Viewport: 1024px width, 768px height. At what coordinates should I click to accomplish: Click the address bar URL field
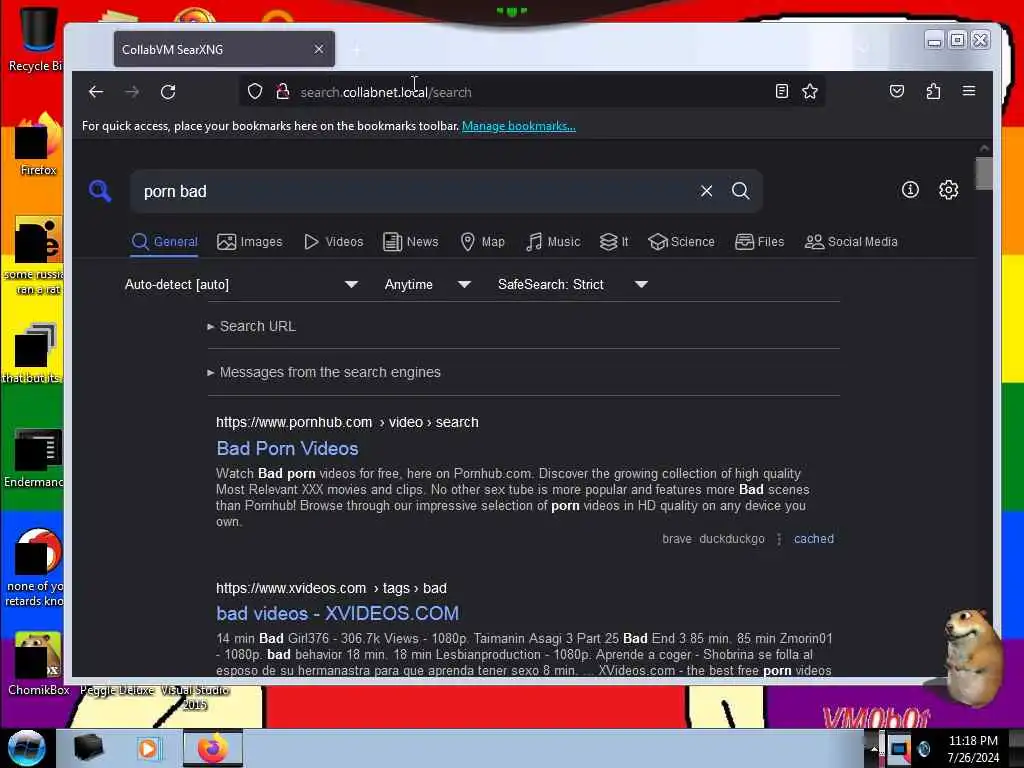point(532,92)
